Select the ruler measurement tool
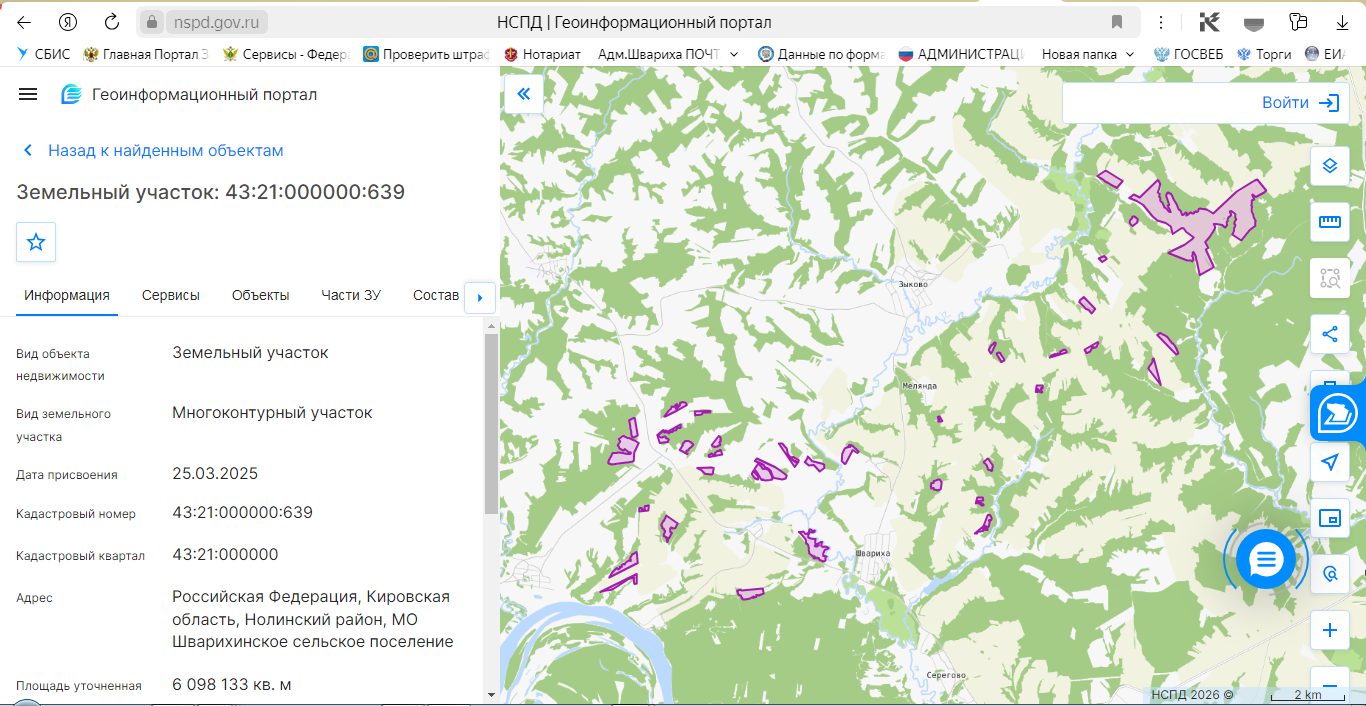This screenshot has height=706, width=1366. click(x=1329, y=222)
